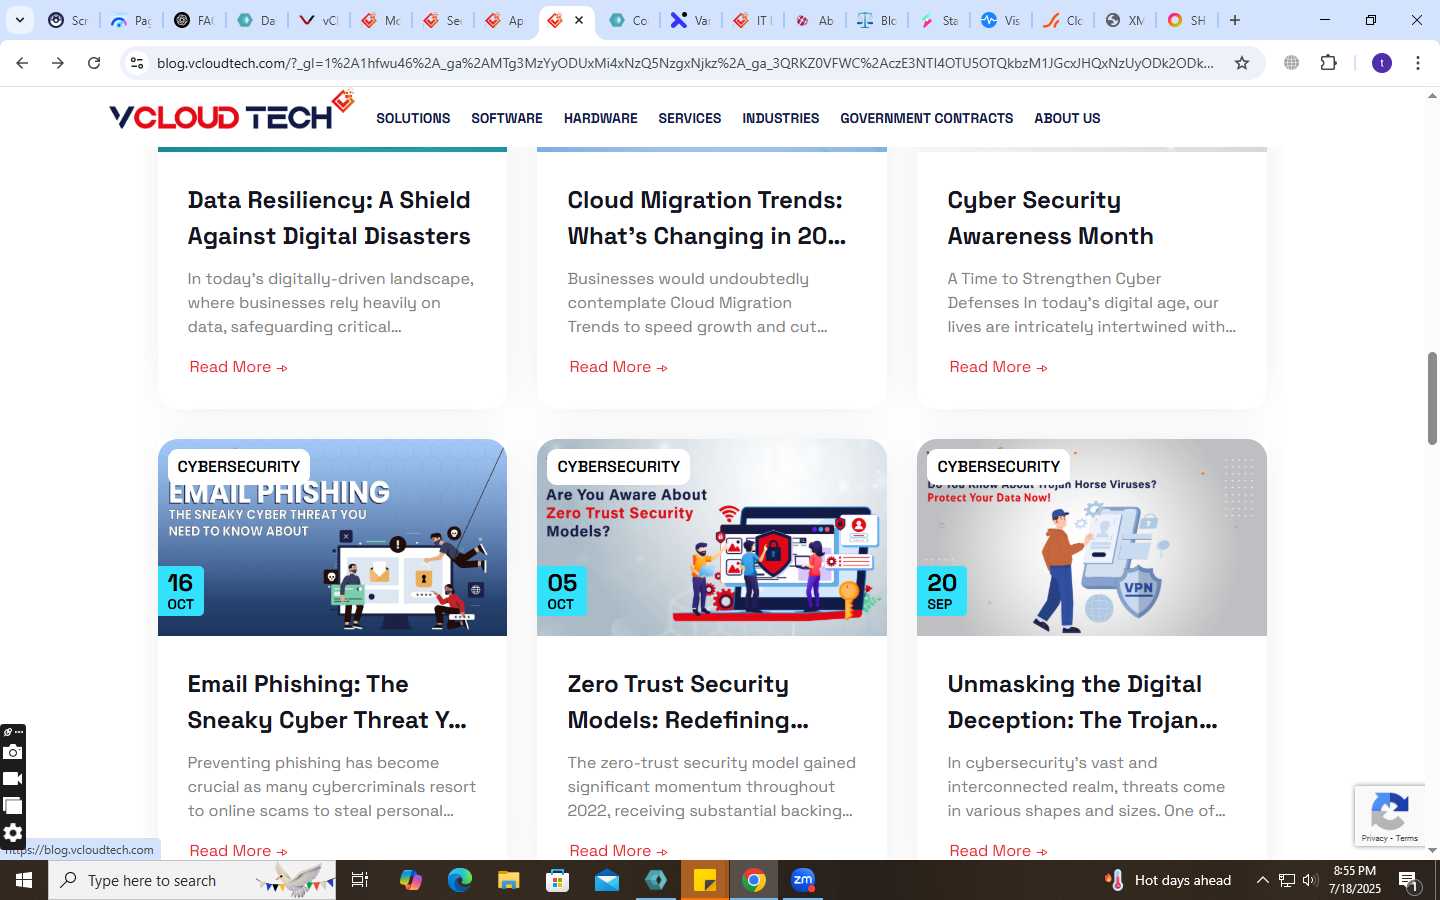Open the Chrome profile avatar
The image size is (1440, 900).
pyautogui.click(x=1382, y=63)
